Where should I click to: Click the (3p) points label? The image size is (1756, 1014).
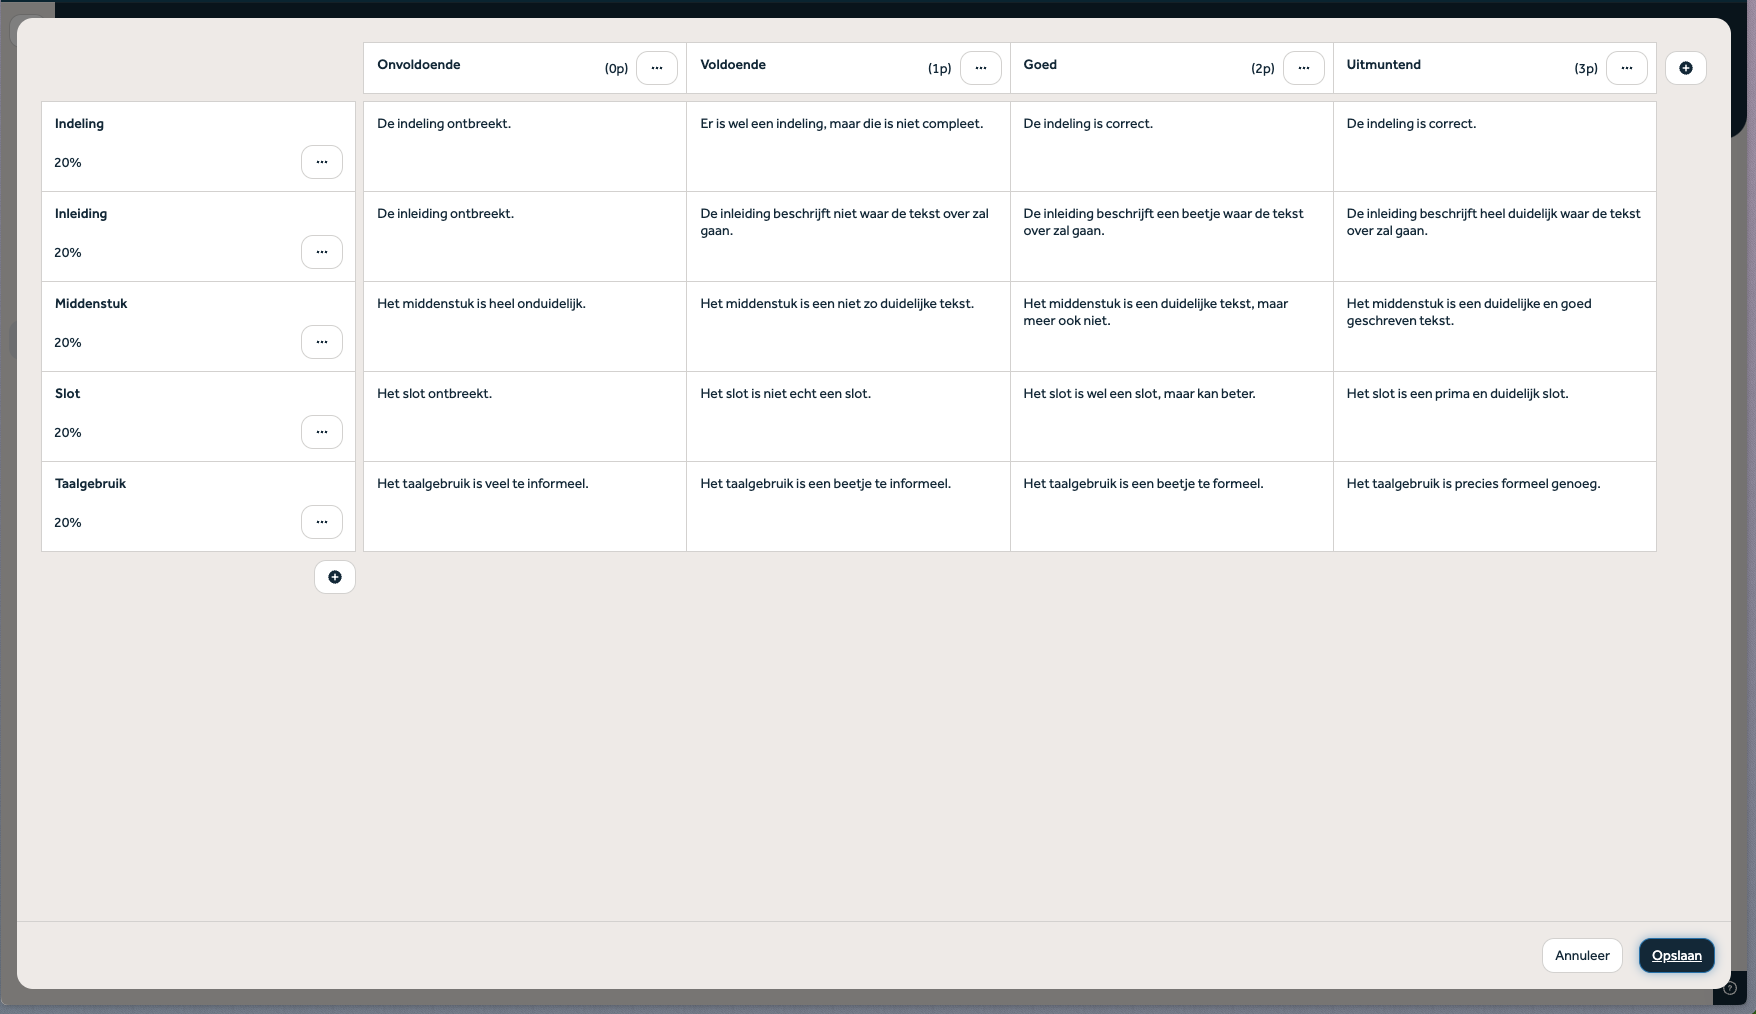click(x=1586, y=69)
